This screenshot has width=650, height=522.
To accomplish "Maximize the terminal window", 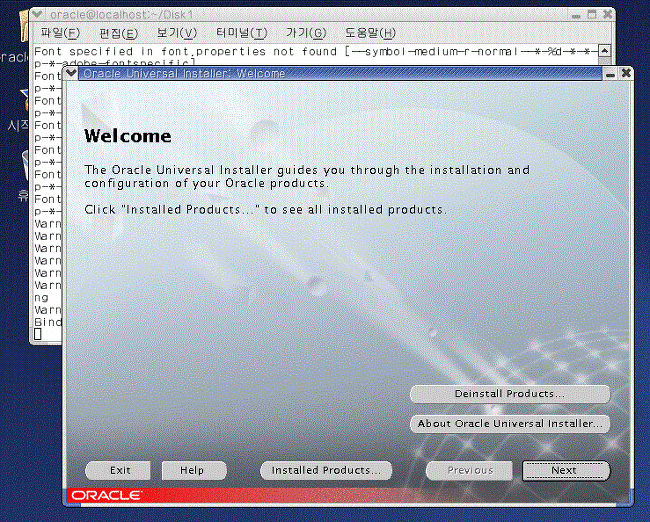I will coord(592,15).
